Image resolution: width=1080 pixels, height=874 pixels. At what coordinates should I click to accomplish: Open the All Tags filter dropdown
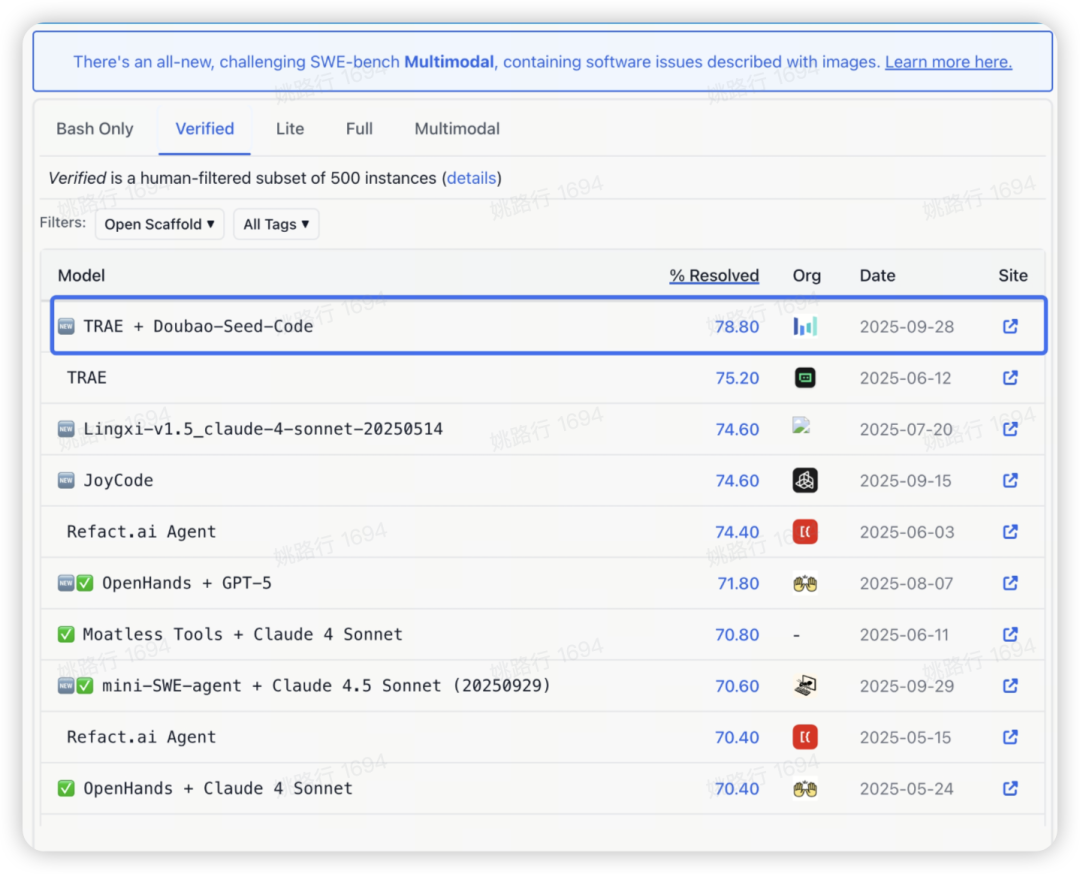(276, 224)
